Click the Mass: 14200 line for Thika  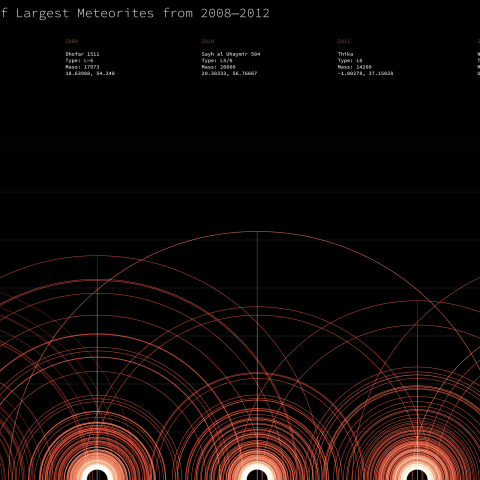click(x=355, y=67)
